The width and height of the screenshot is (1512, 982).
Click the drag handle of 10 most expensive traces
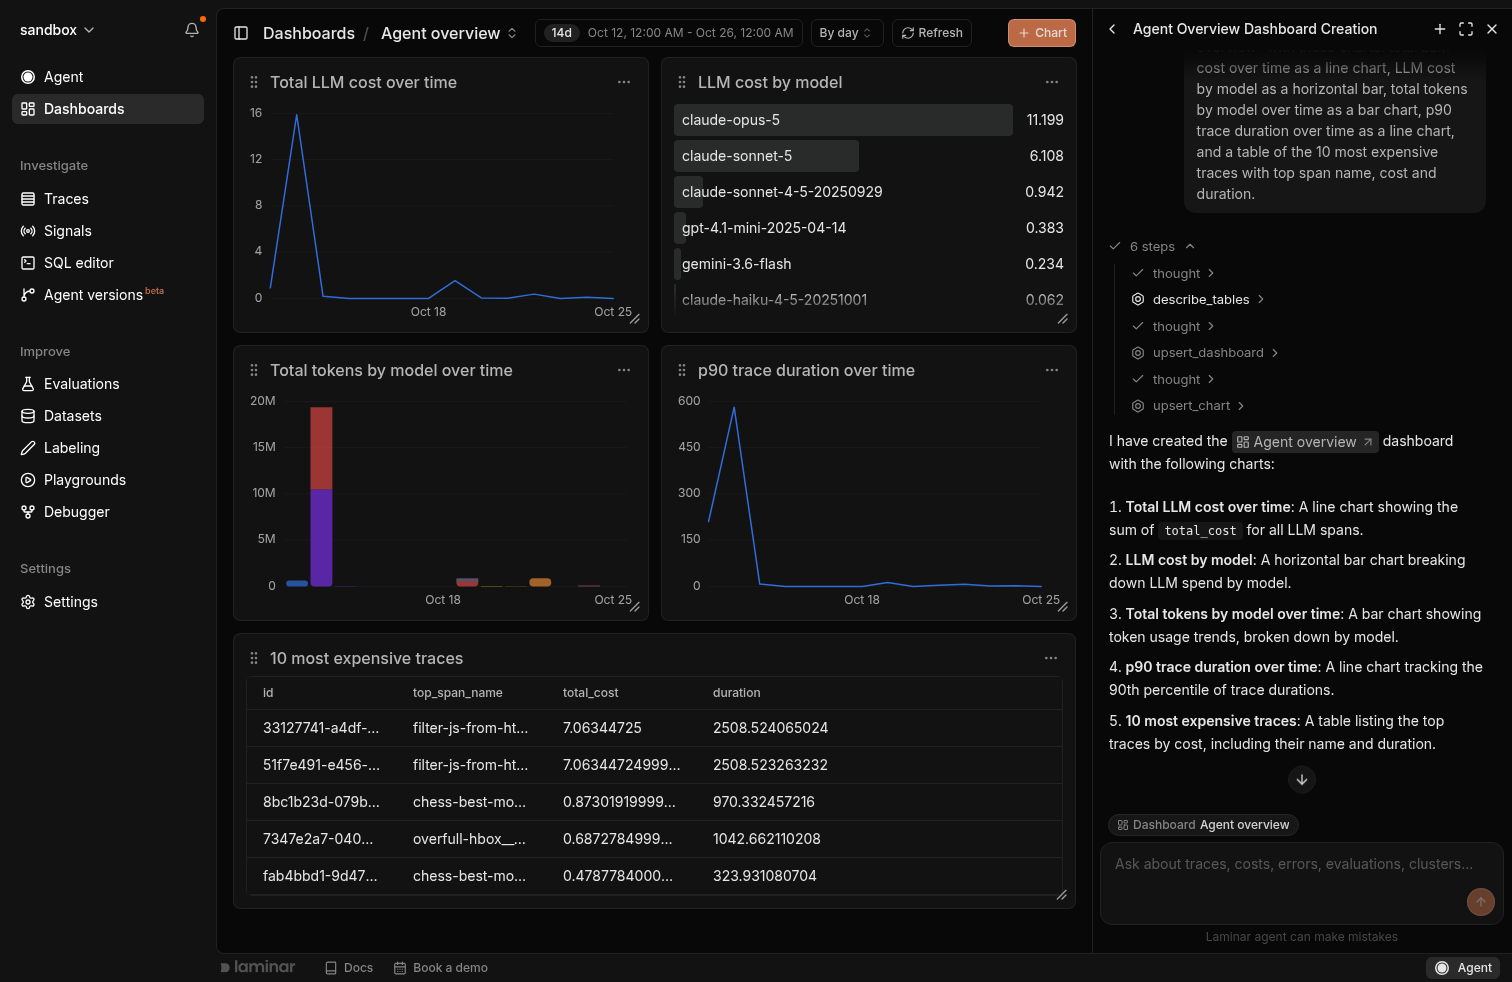tap(254, 658)
